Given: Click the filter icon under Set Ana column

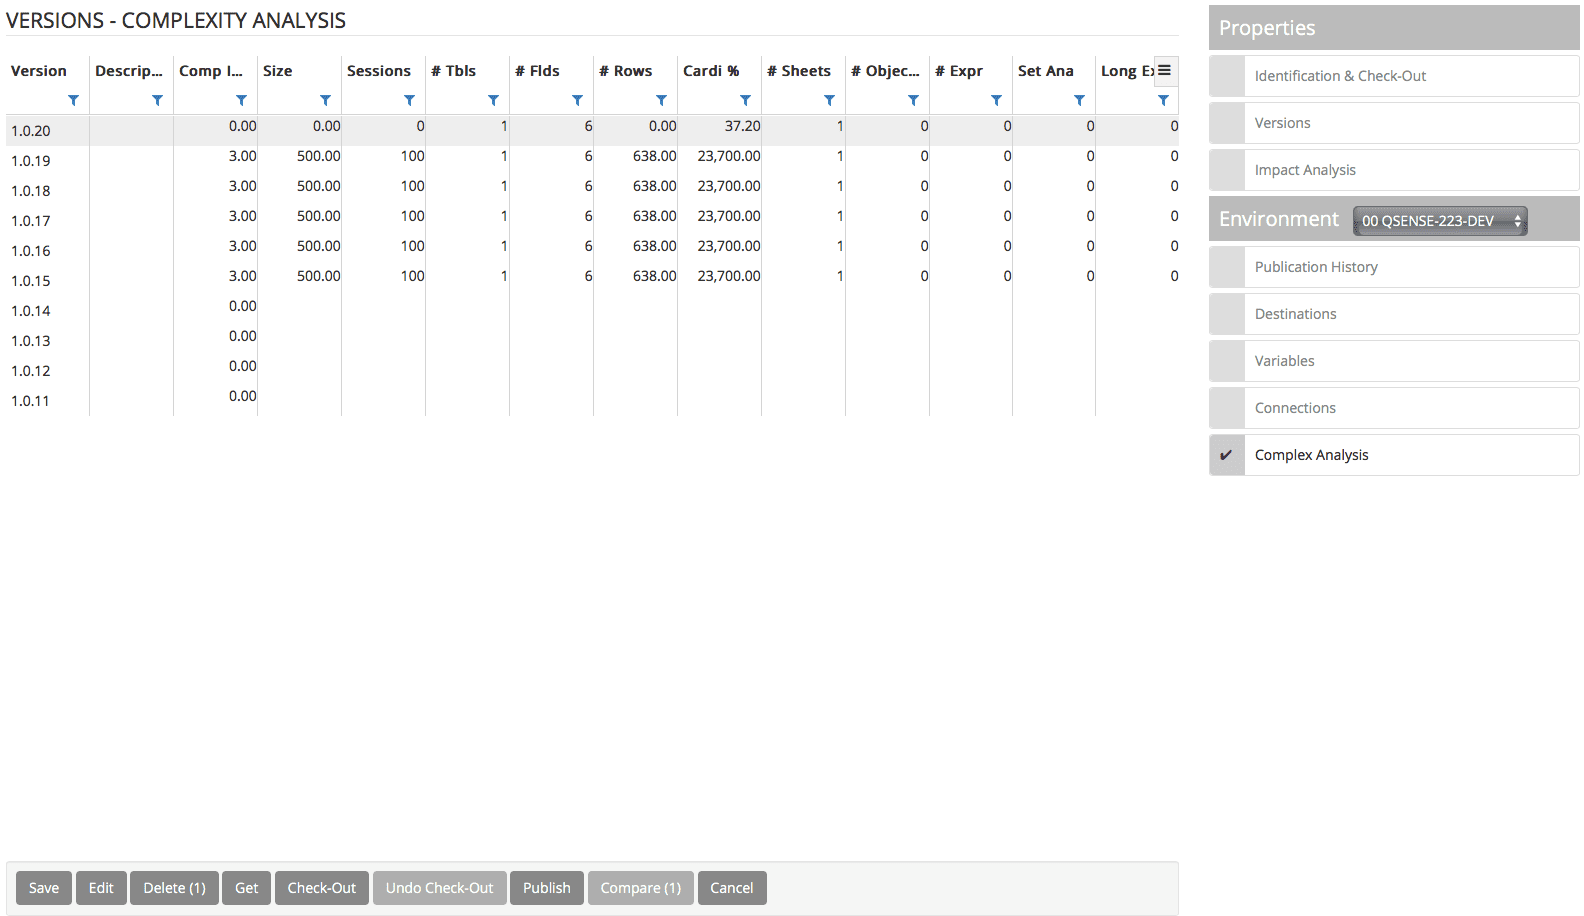Looking at the screenshot, I should tap(1079, 100).
